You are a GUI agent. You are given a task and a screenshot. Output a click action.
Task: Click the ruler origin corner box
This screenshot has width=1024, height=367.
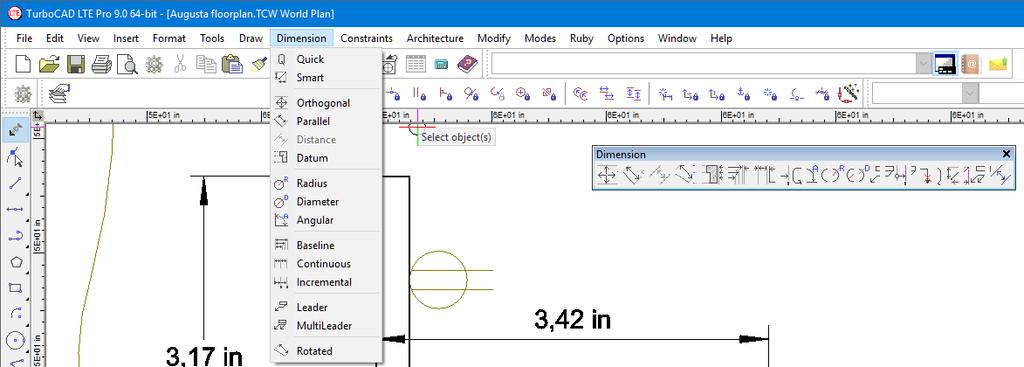pos(38,116)
